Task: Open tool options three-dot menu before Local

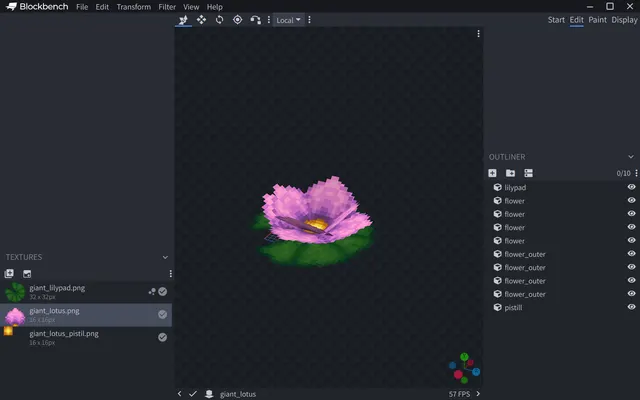Action: (269, 20)
